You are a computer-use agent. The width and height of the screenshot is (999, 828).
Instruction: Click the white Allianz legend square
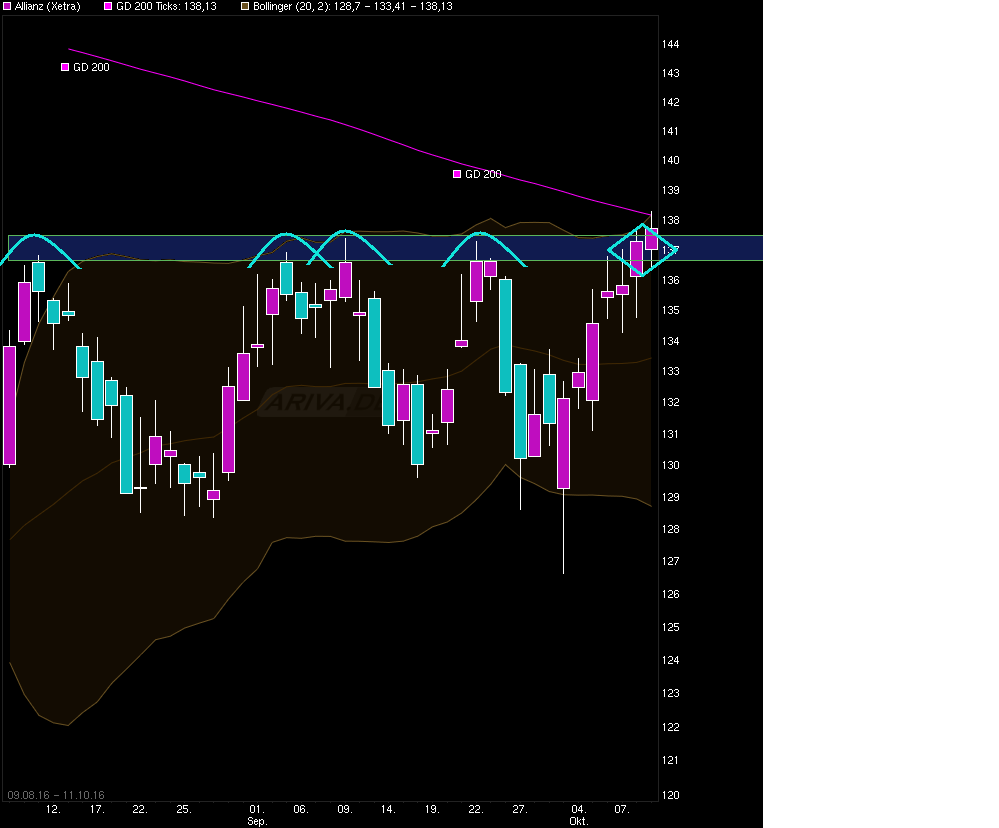pyautogui.click(x=8, y=6)
